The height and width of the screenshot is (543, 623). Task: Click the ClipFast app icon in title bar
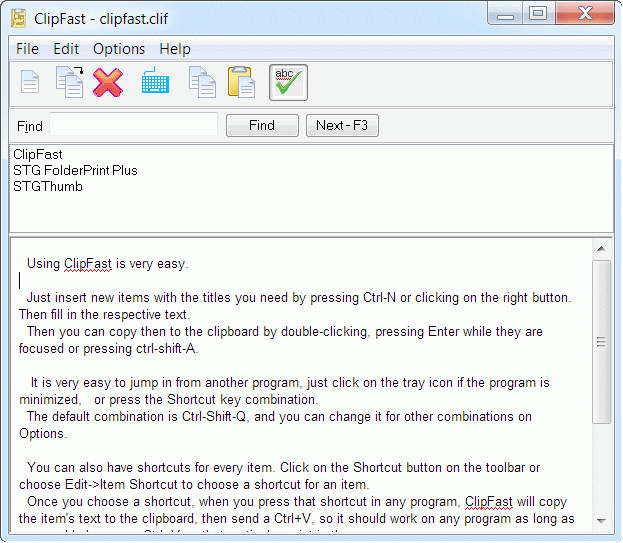click(x=19, y=19)
